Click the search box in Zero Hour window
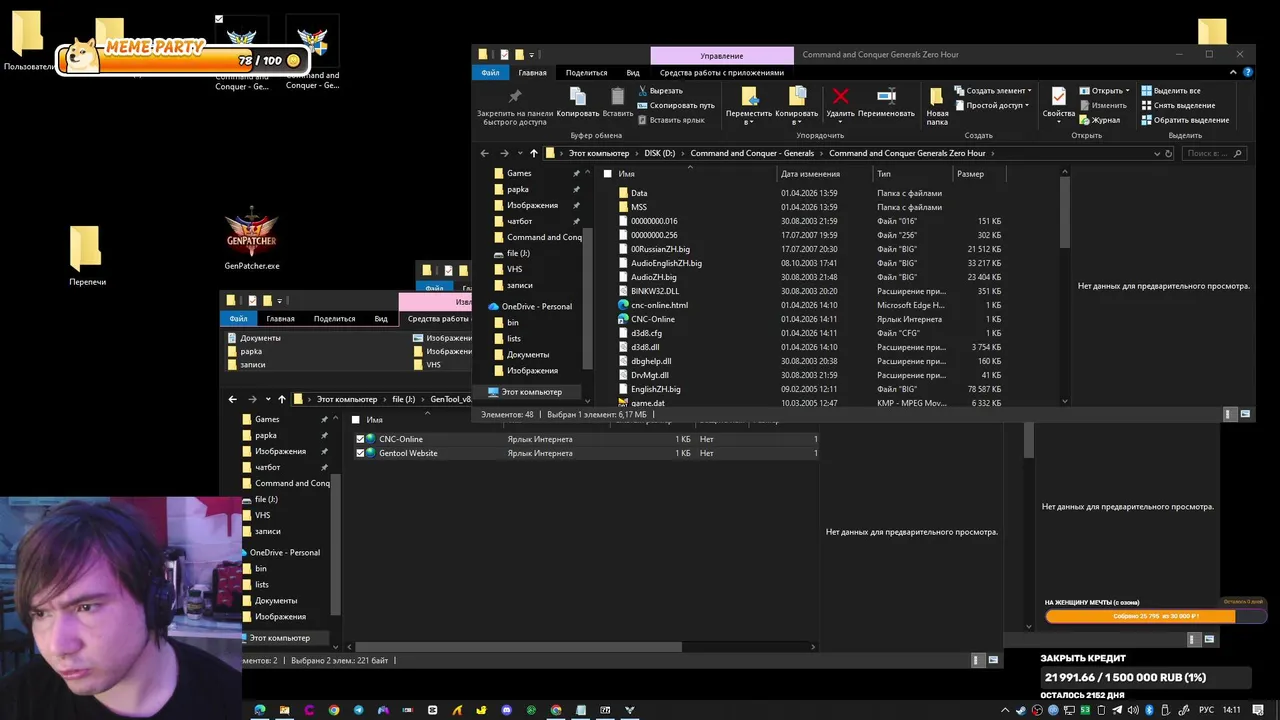Image resolution: width=1280 pixels, height=720 pixels. [x=1215, y=153]
